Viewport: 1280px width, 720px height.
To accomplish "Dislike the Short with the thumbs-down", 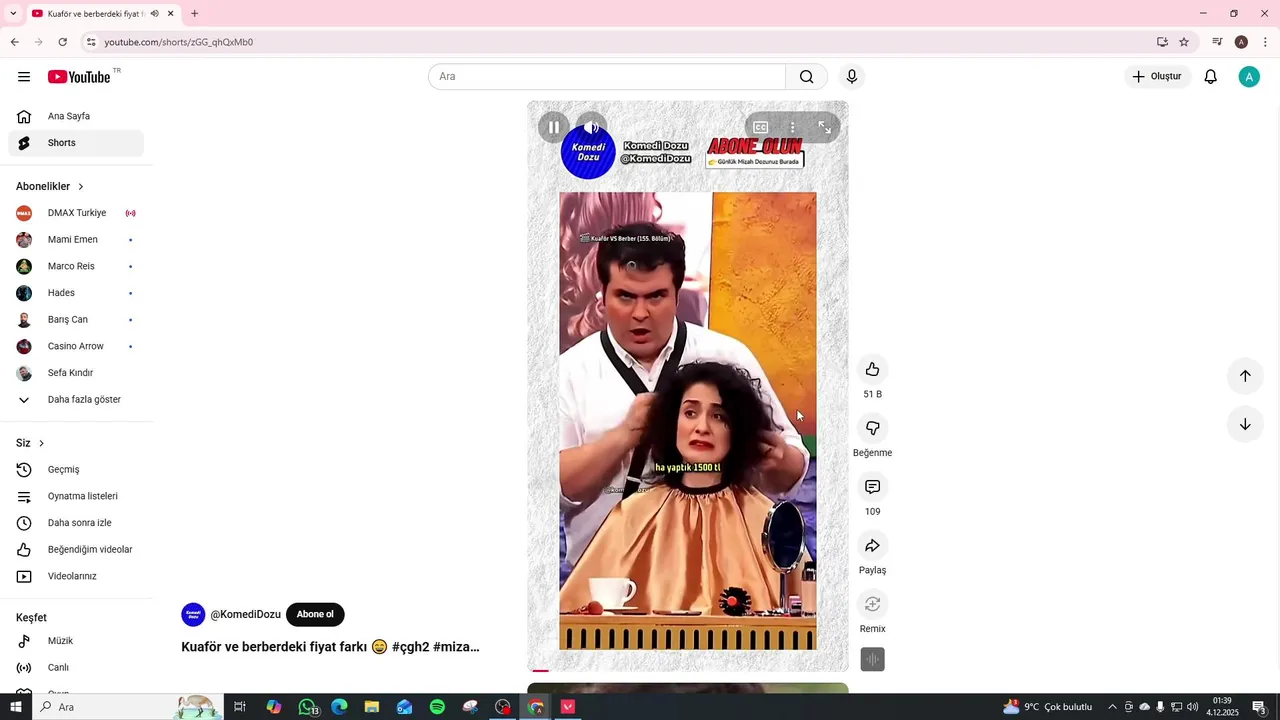I will click(x=872, y=428).
